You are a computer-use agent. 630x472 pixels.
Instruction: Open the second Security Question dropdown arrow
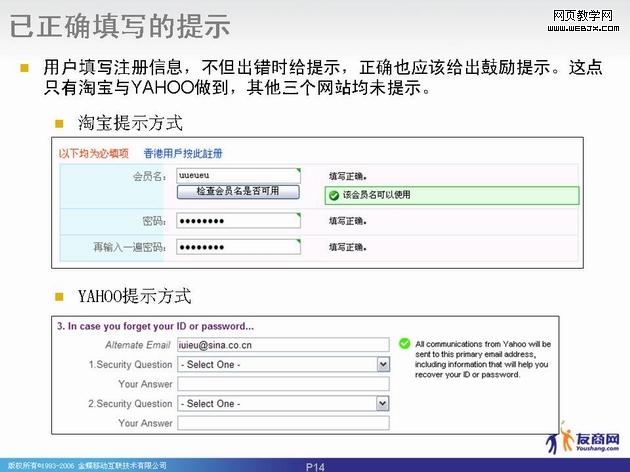[382, 403]
